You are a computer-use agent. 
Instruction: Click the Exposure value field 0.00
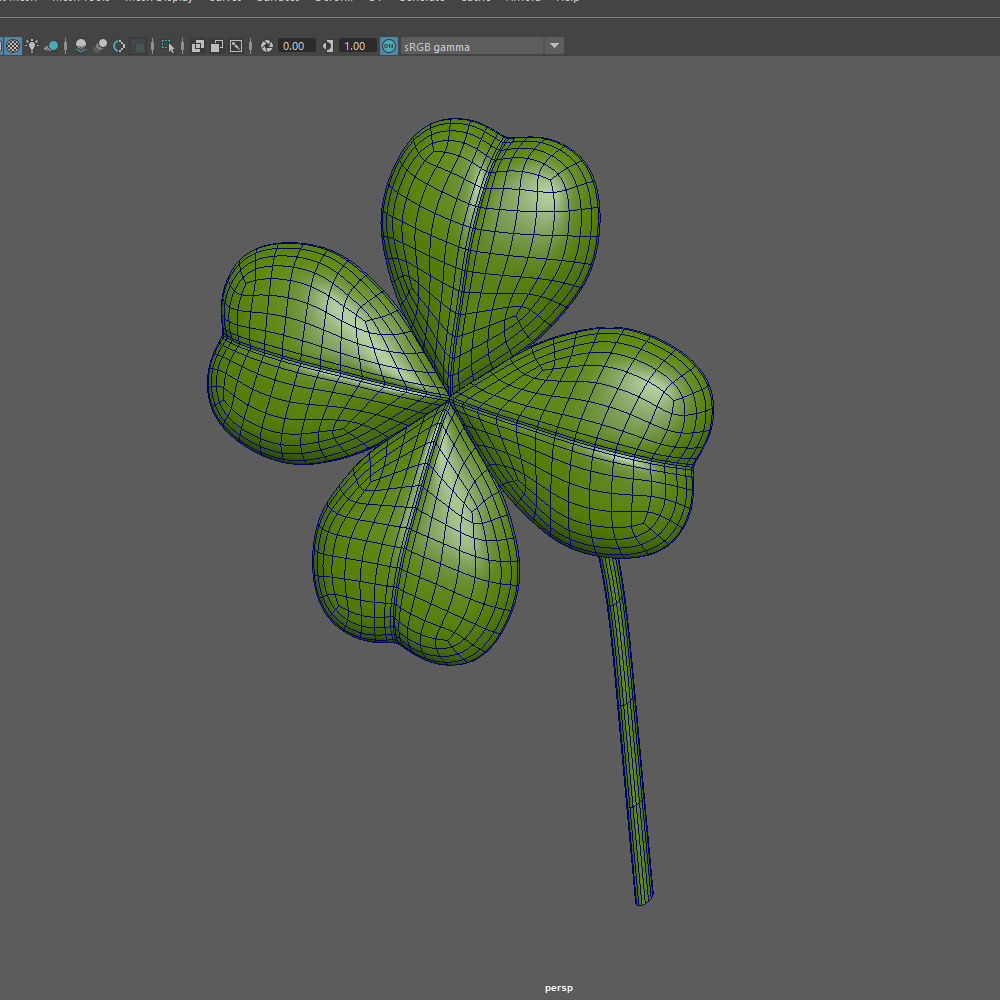click(297, 46)
